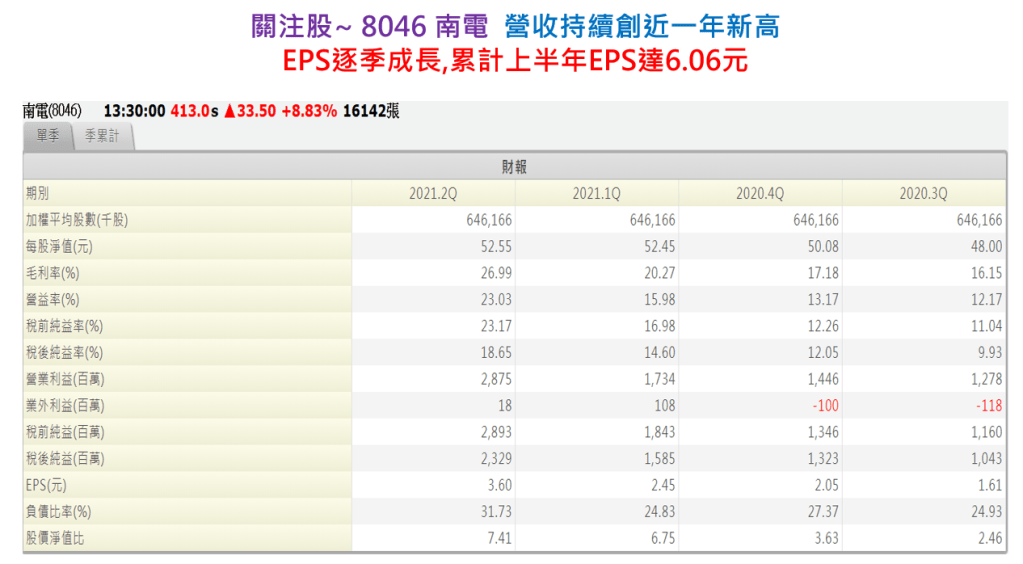Click the 營業利益(百萬) row label
Screen dimensions: 1023x564
[64, 379]
